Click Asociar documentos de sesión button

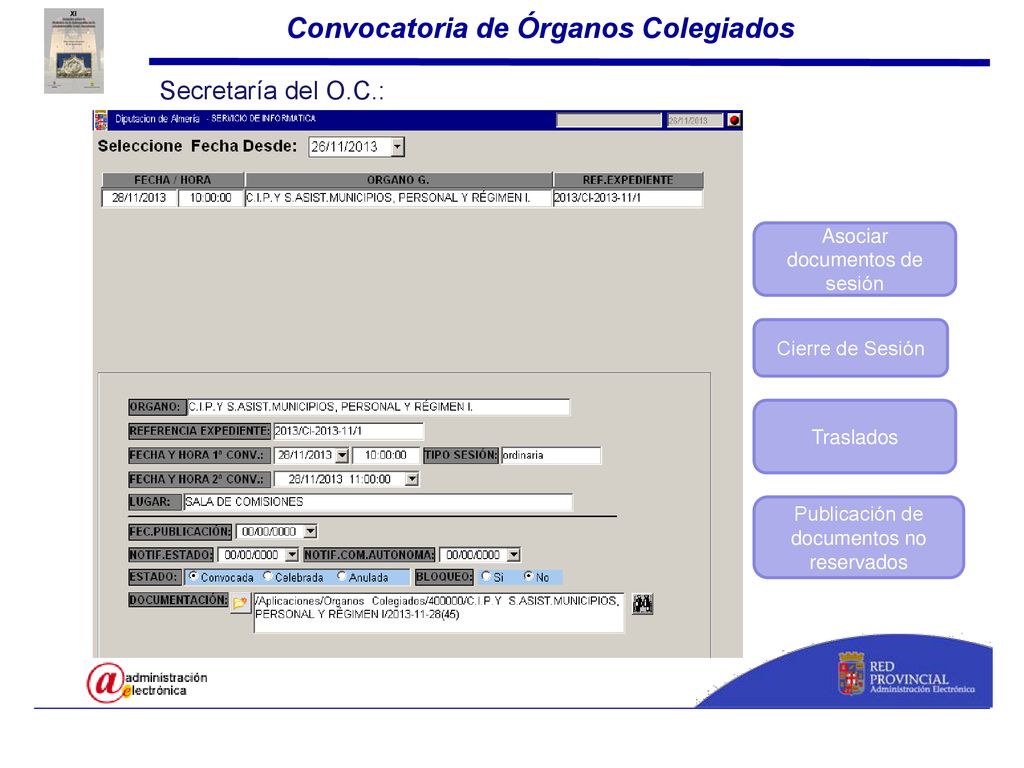(854, 259)
